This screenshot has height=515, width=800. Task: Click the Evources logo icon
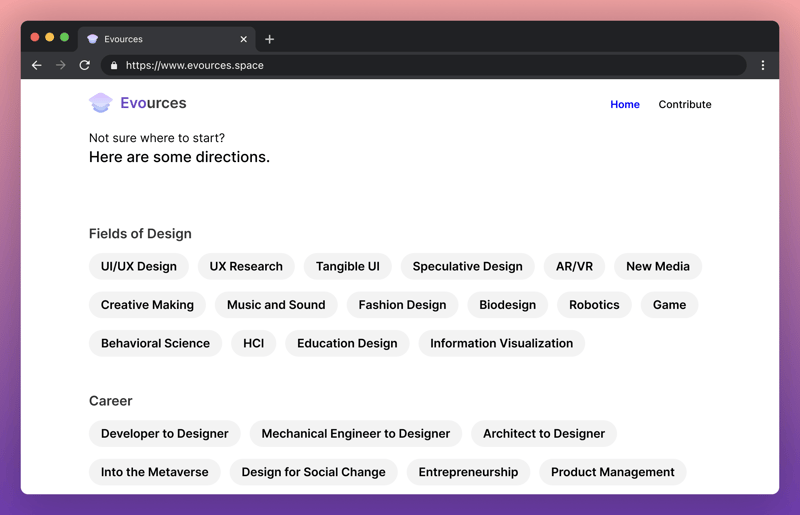click(100, 103)
